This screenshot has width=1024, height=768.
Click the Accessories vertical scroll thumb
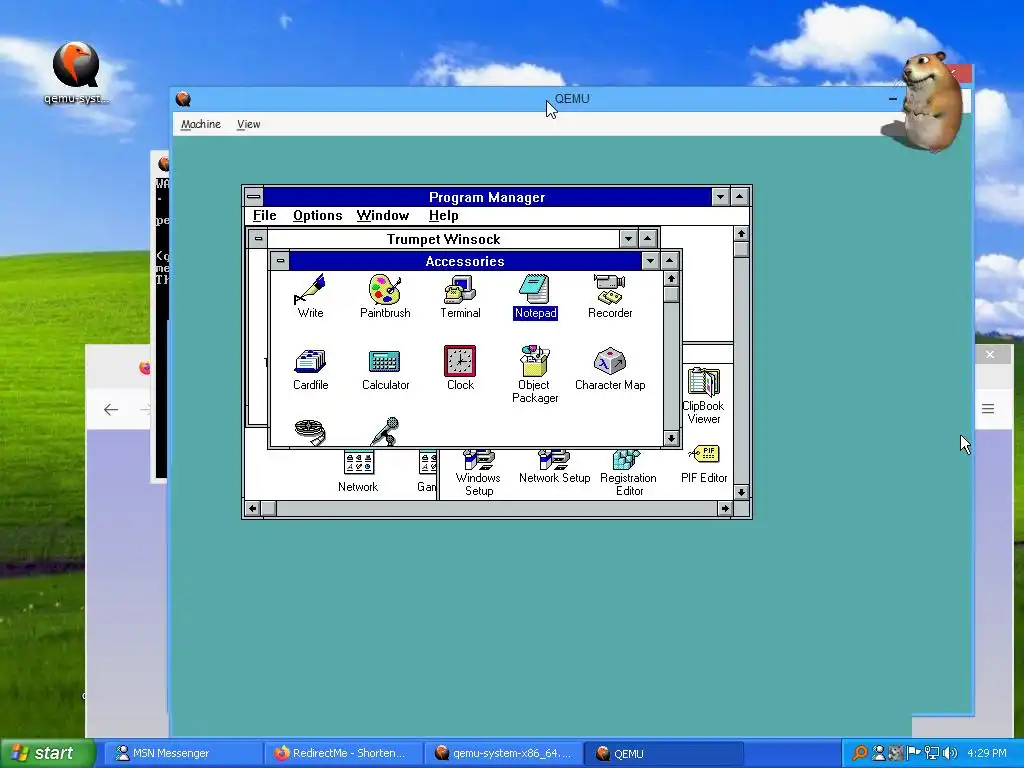(x=671, y=295)
